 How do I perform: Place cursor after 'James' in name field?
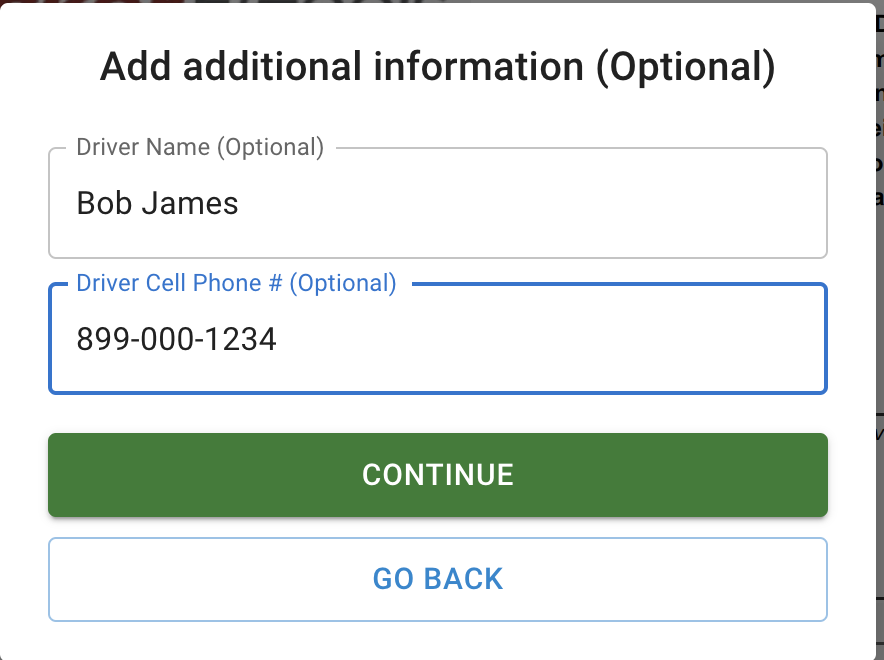point(241,204)
